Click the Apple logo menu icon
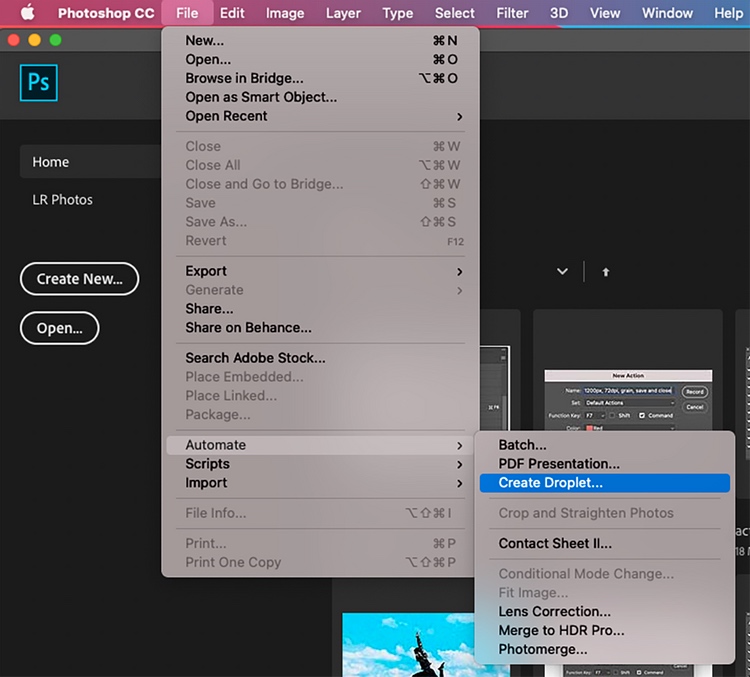This screenshot has height=677, width=750. [x=27, y=13]
